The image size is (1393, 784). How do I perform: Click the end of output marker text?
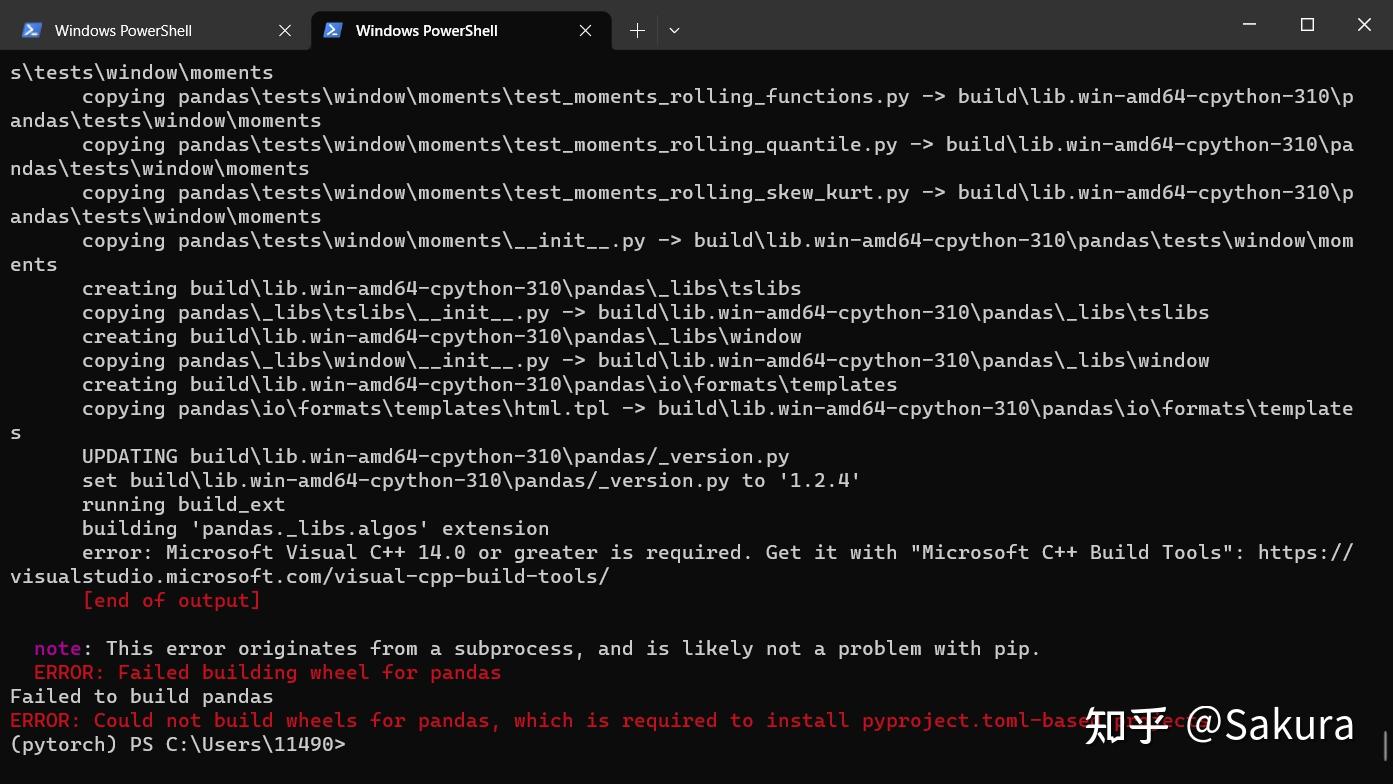point(172,600)
